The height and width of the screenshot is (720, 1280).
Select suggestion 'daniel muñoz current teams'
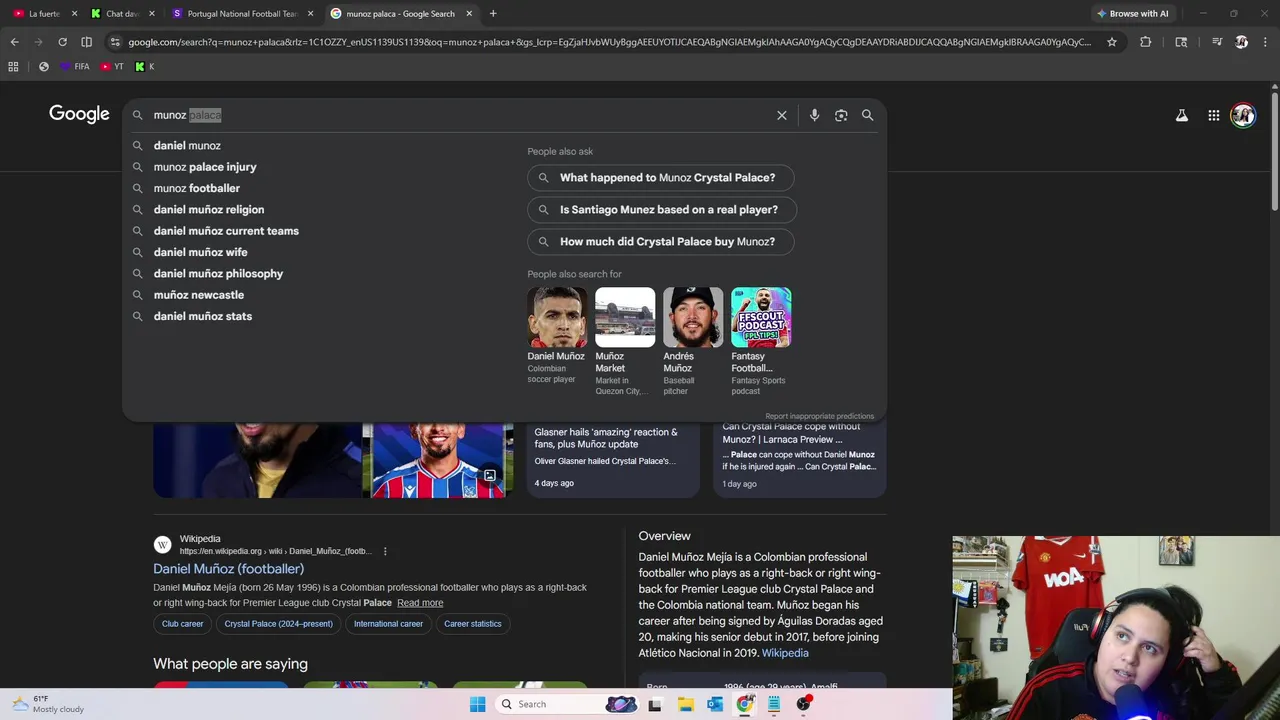click(226, 231)
